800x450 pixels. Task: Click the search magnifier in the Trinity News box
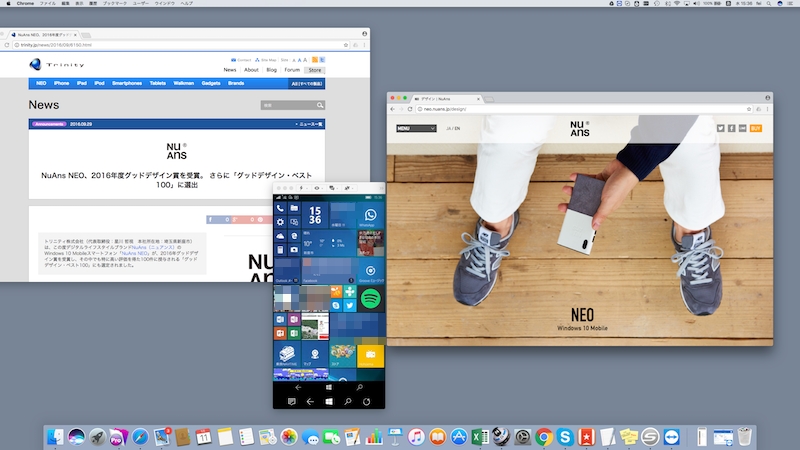tap(321, 105)
